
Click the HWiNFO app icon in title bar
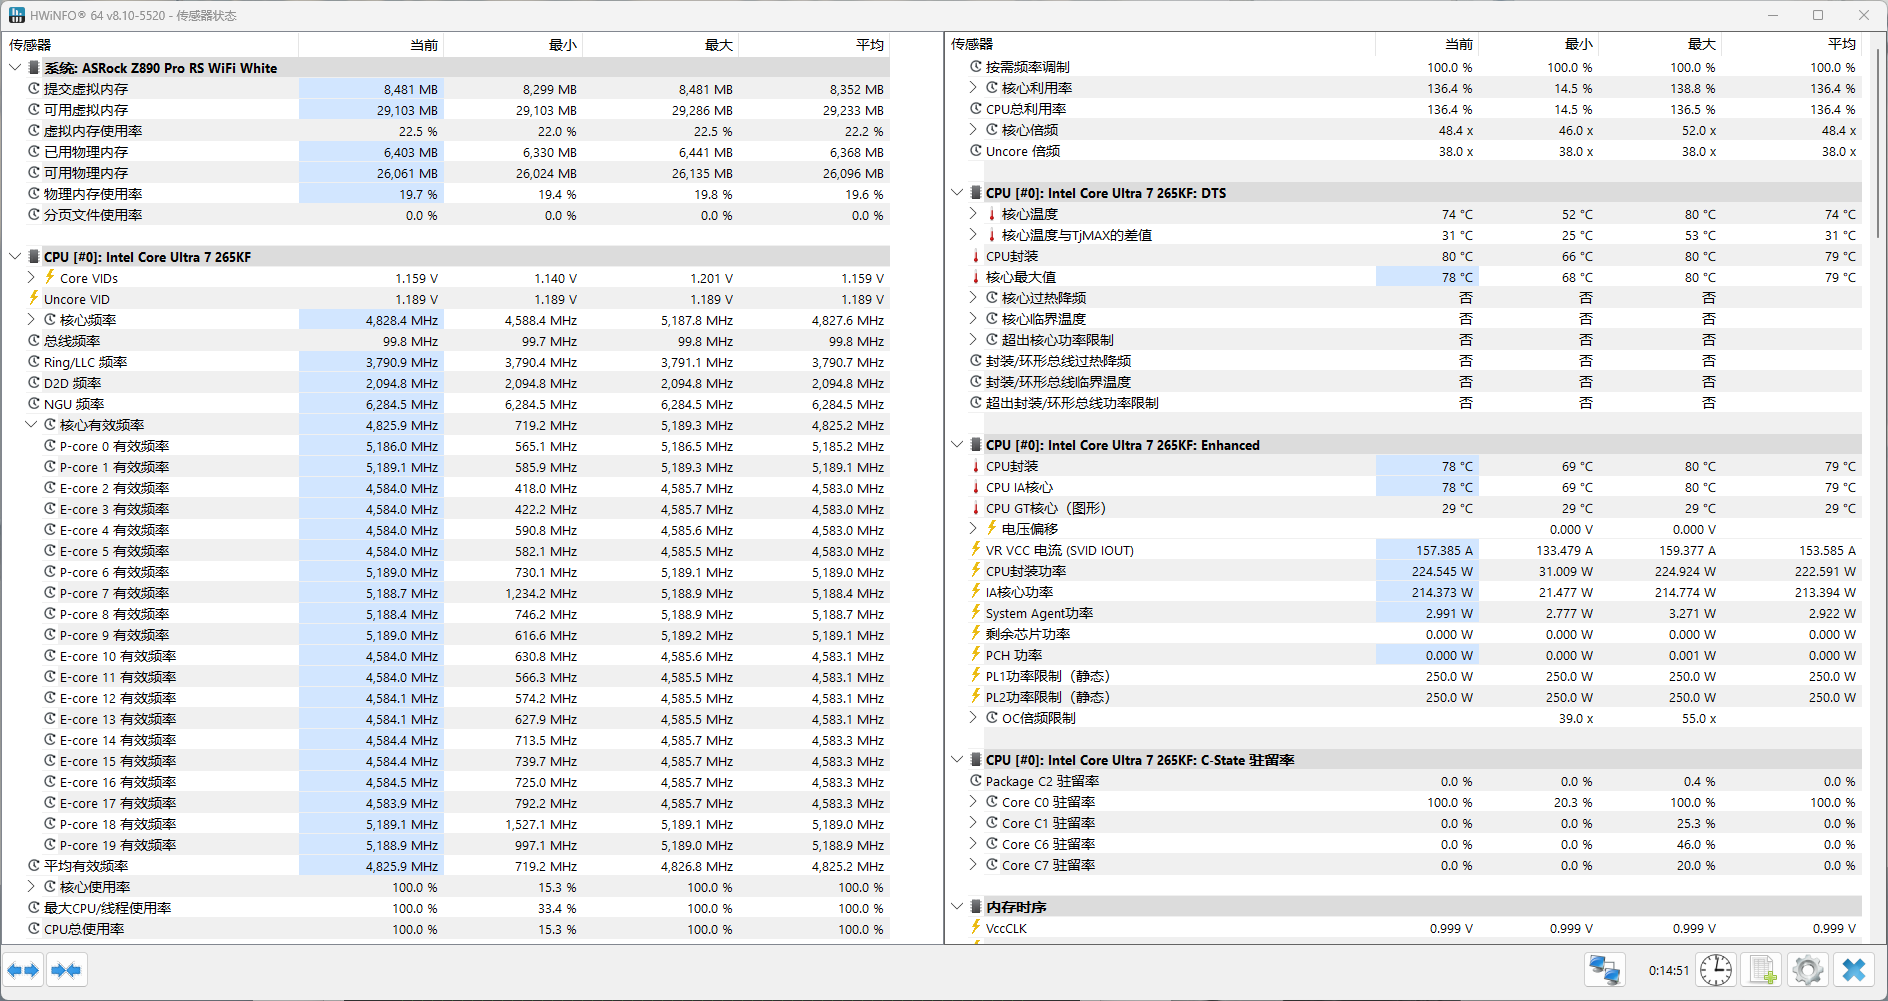coord(17,15)
